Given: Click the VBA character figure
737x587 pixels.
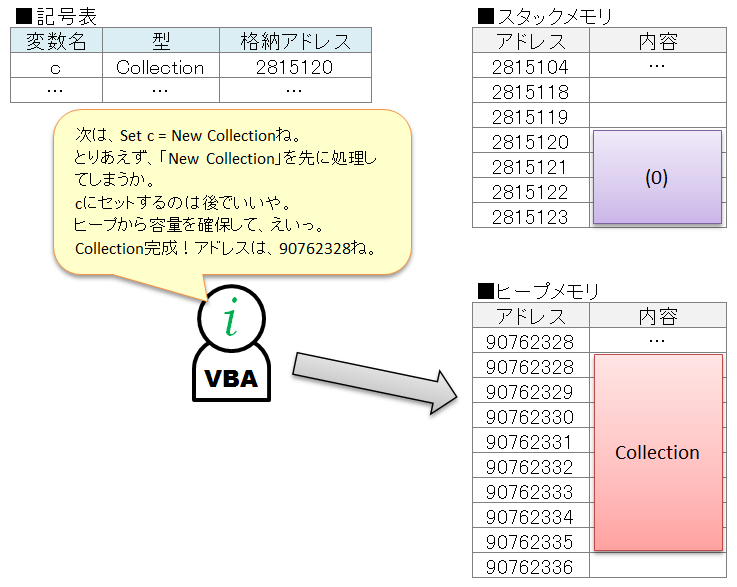Looking at the screenshot, I should click(x=231, y=343).
